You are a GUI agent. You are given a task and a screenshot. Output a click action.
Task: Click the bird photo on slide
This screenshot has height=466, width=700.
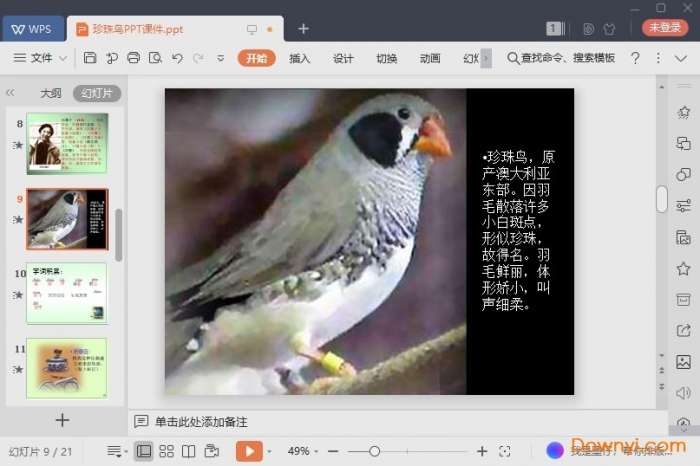click(316, 241)
